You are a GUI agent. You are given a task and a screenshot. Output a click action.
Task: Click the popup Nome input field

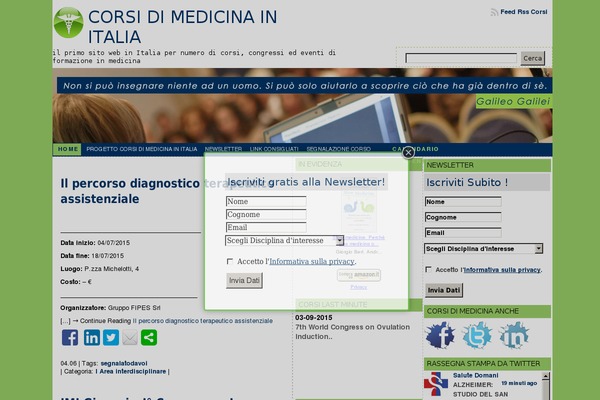[x=266, y=201]
